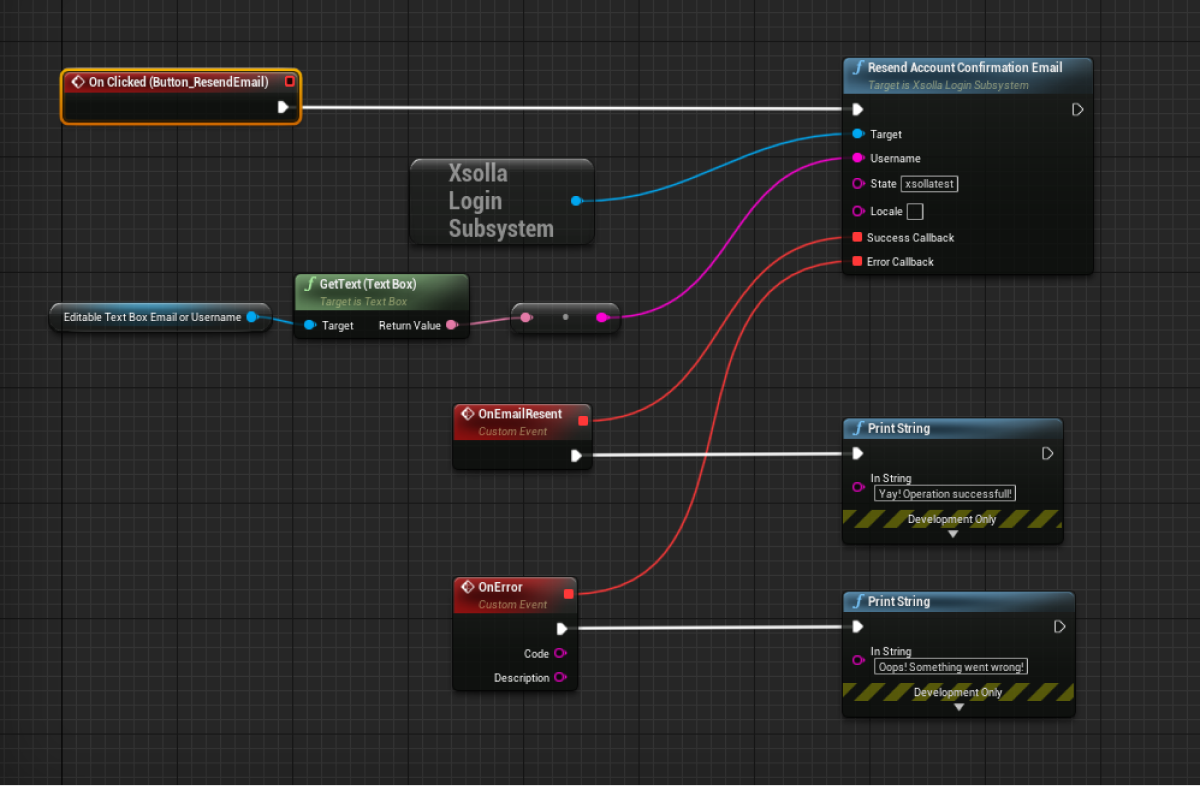Click the blue Target pin on Resend node
The width and height of the screenshot is (1200, 786).
[x=857, y=134]
